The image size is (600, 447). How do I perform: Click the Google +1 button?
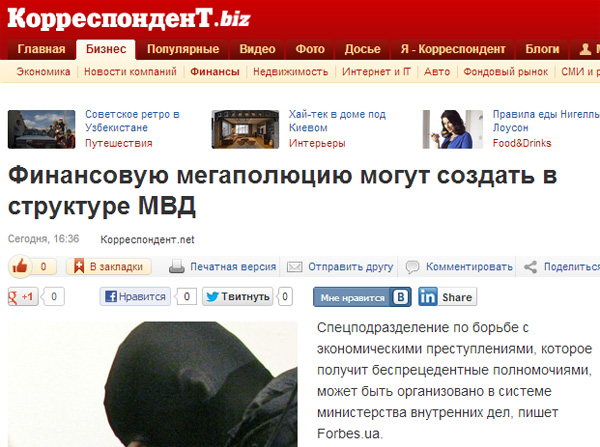23,297
